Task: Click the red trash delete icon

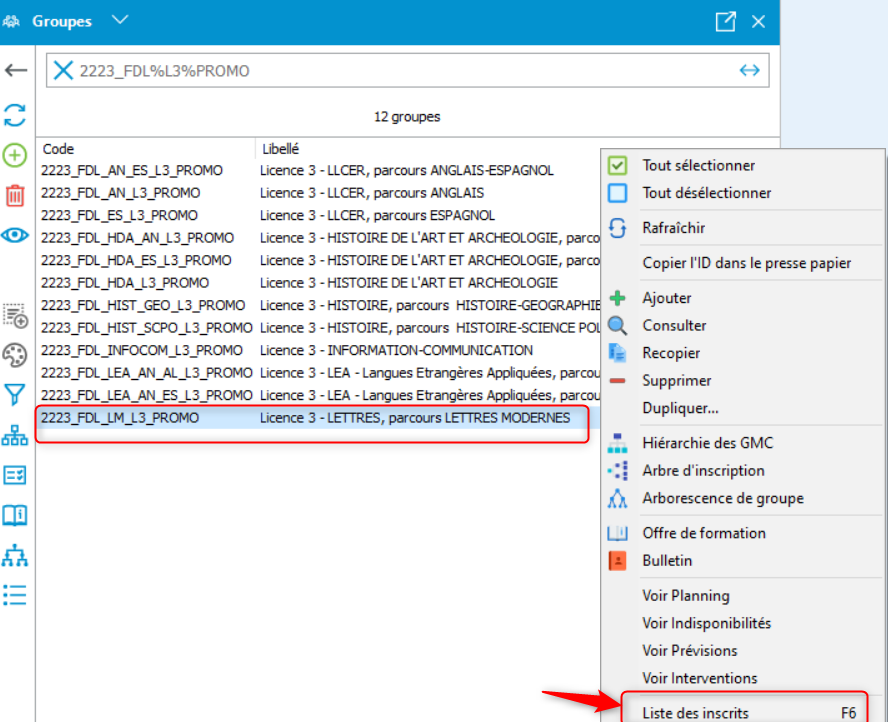Action: click(15, 195)
